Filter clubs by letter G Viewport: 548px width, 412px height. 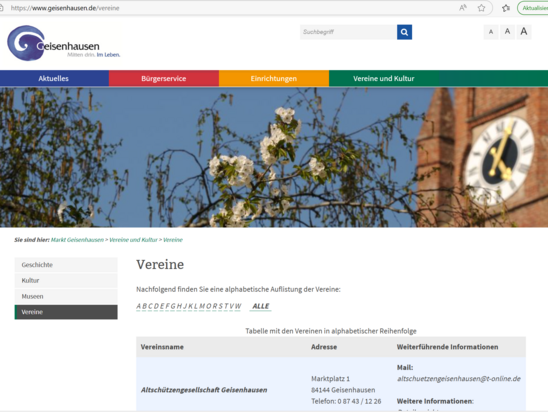point(173,306)
